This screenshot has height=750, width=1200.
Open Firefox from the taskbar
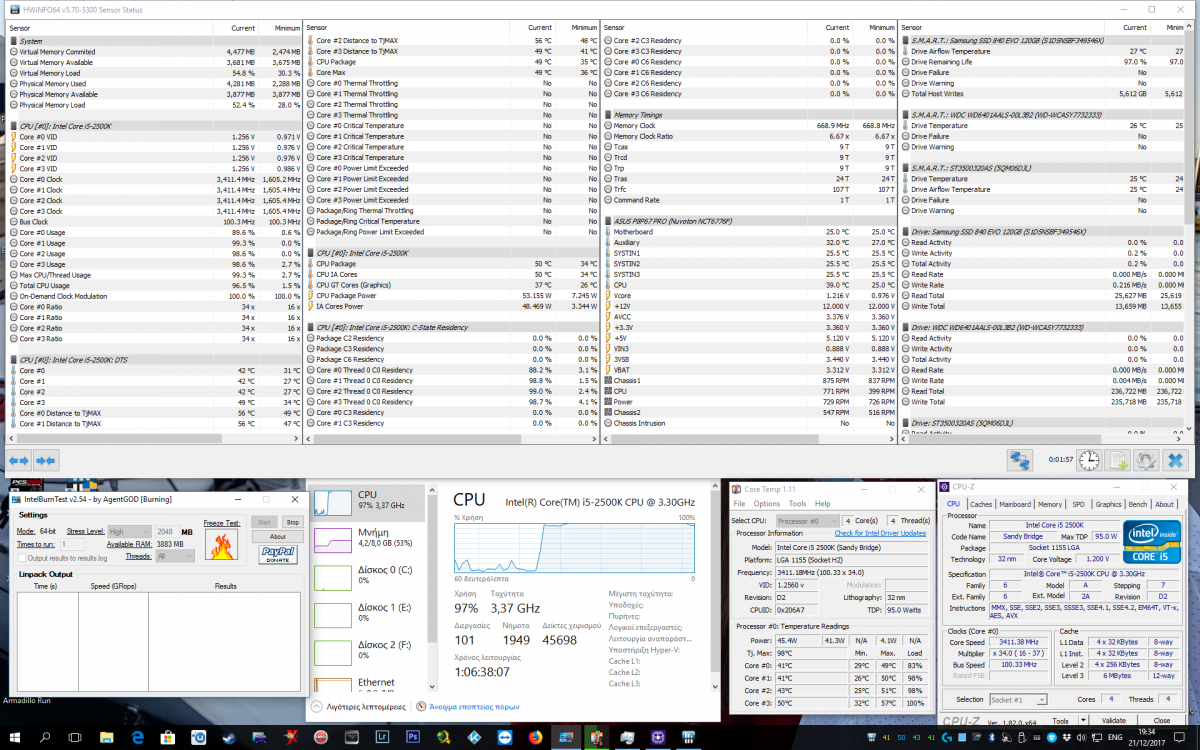[x=536, y=737]
